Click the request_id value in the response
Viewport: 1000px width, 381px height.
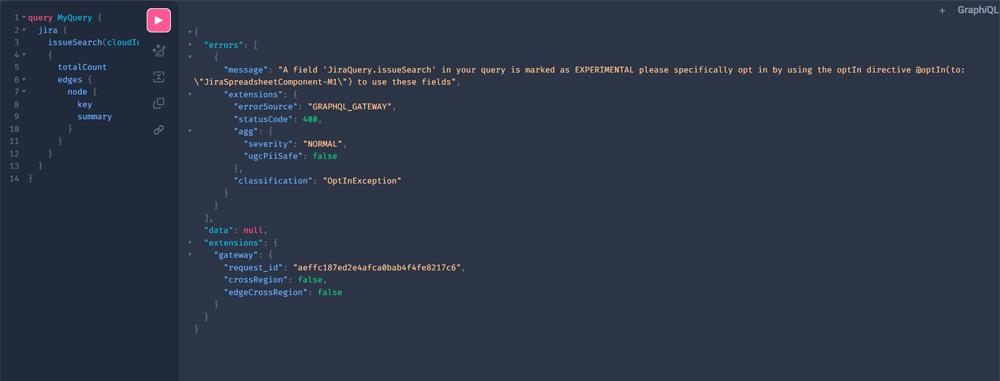[x=376, y=267]
